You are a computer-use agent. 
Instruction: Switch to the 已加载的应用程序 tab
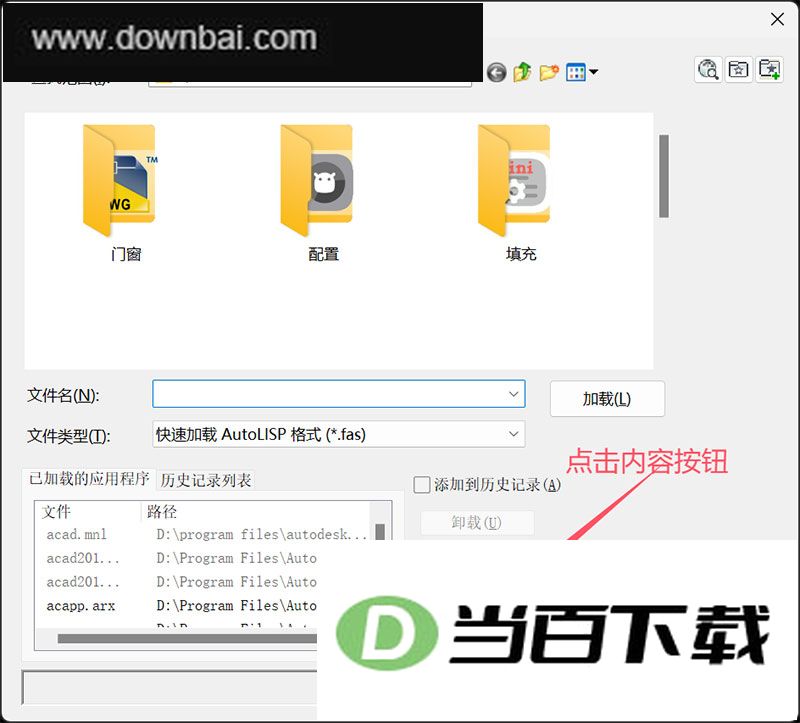pyautogui.click(x=89, y=479)
